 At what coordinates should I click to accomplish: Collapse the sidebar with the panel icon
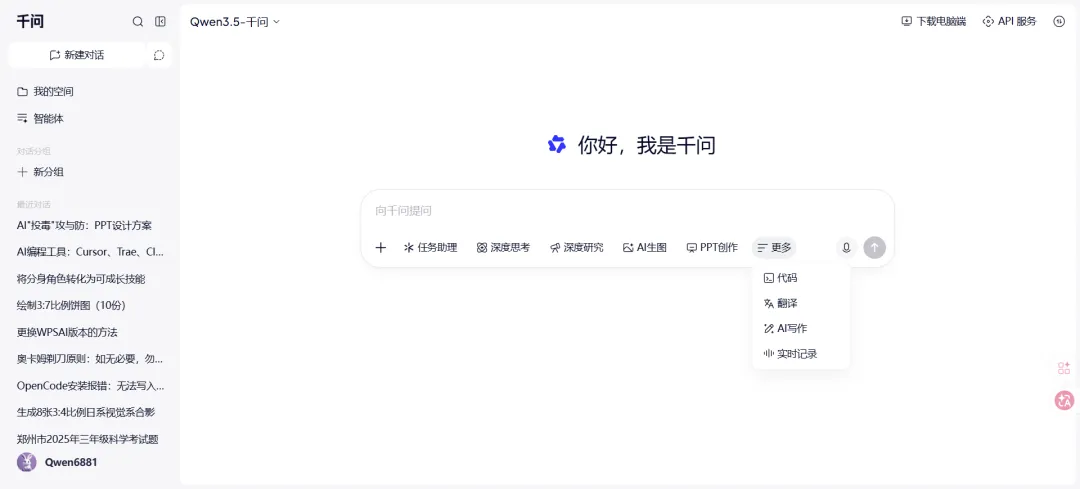click(160, 22)
